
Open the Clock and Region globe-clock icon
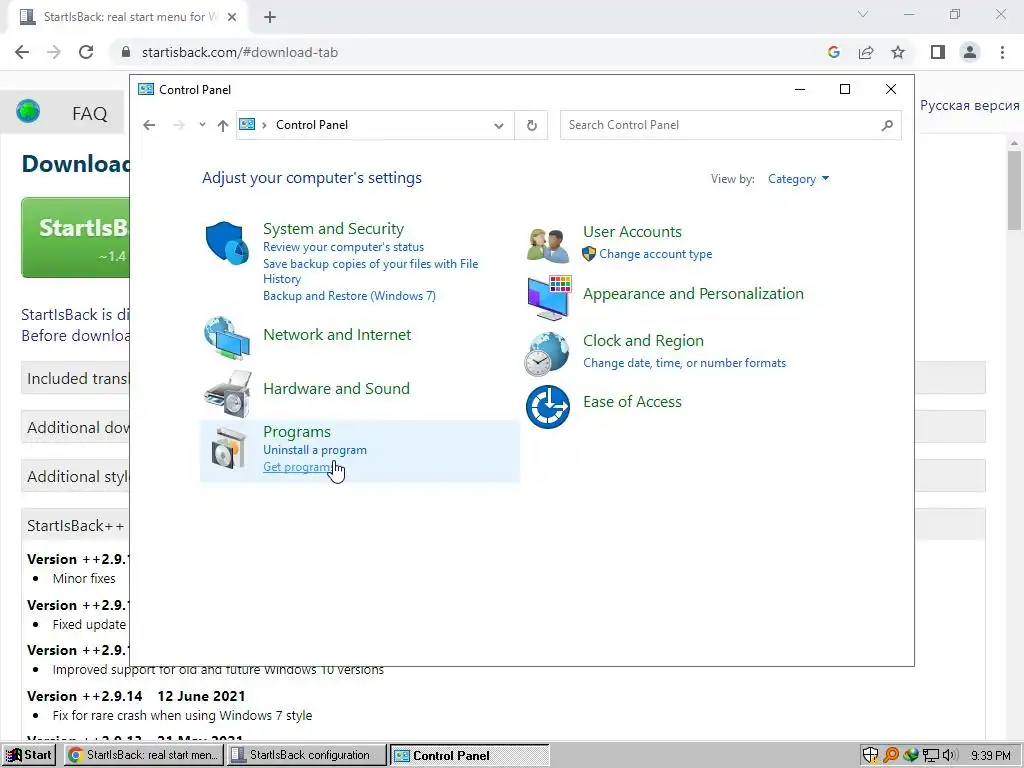[x=547, y=354]
